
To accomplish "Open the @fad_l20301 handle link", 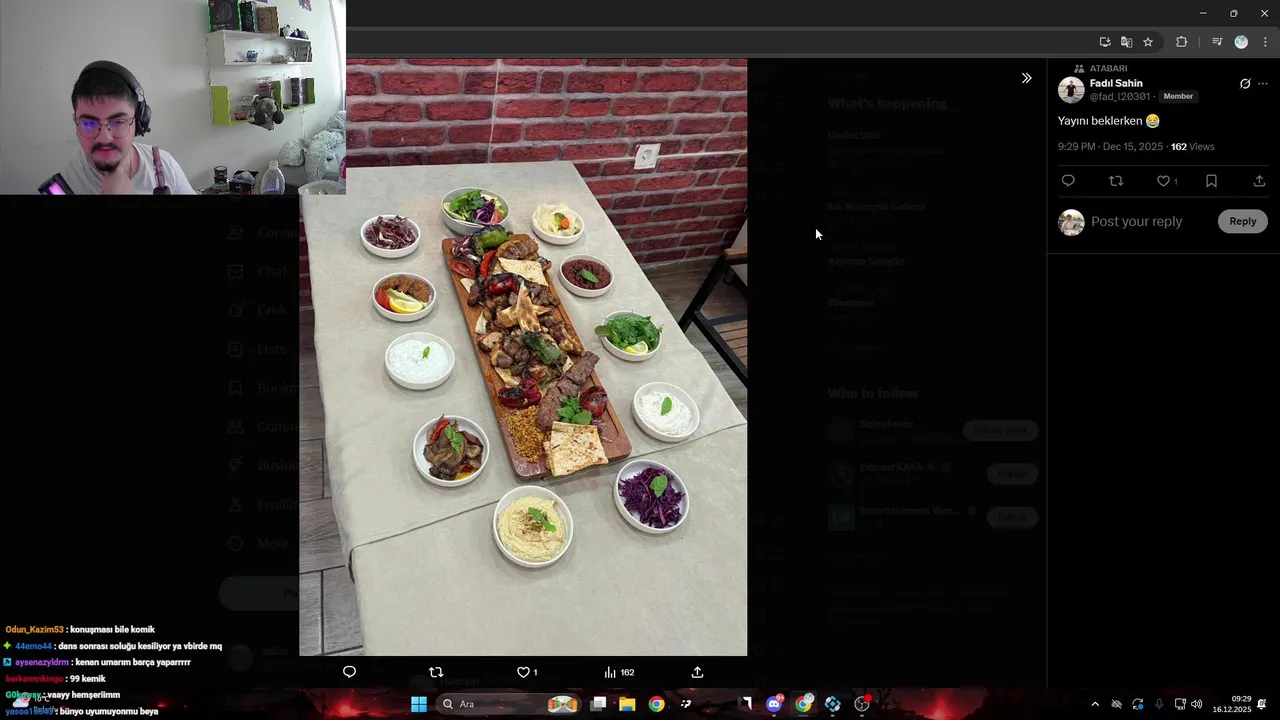I will 1120,97.
